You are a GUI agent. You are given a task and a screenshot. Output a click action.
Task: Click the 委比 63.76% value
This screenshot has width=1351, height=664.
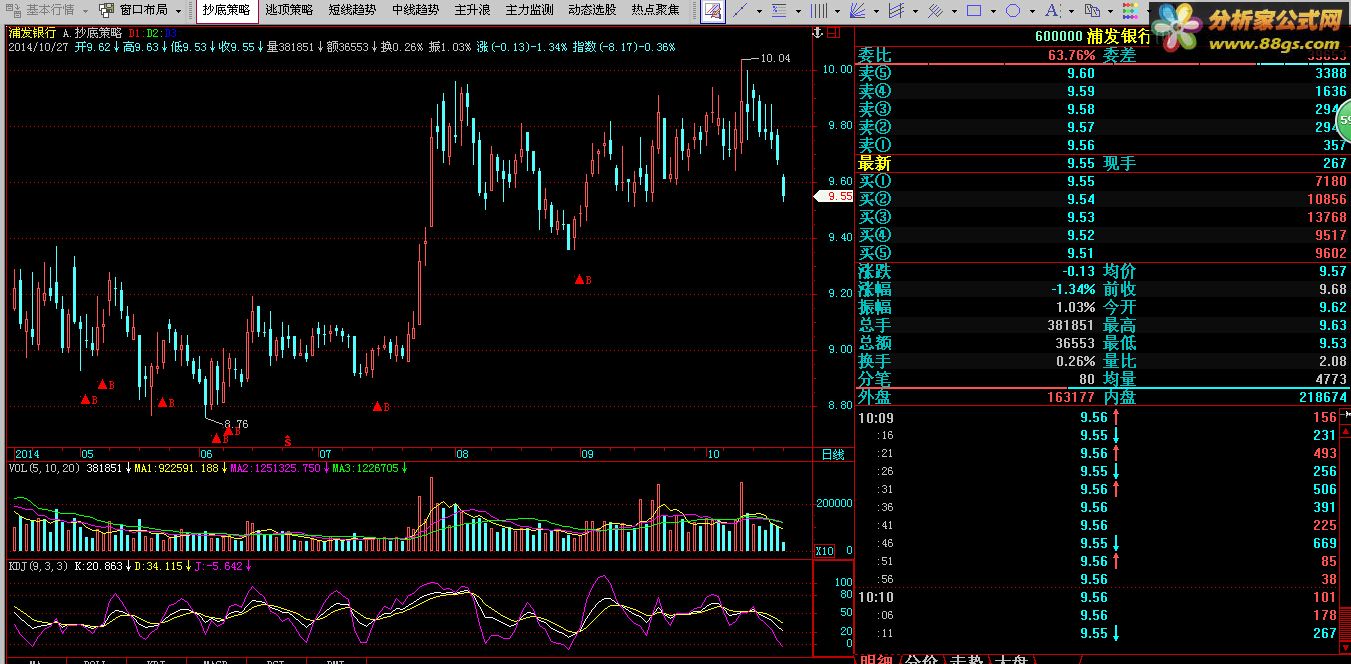point(1071,55)
